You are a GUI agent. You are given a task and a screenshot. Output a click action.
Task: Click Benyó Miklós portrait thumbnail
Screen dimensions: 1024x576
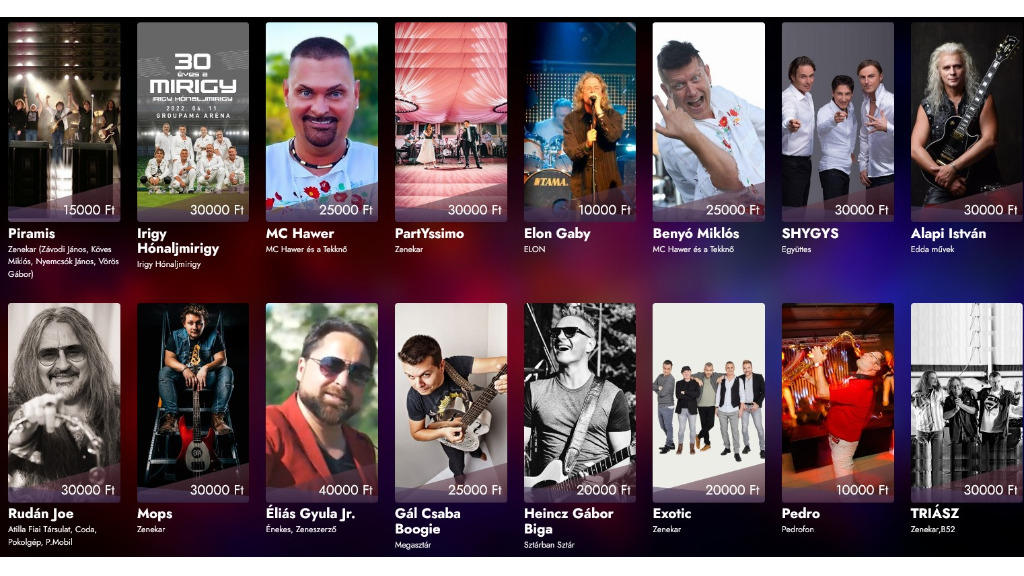tap(709, 121)
